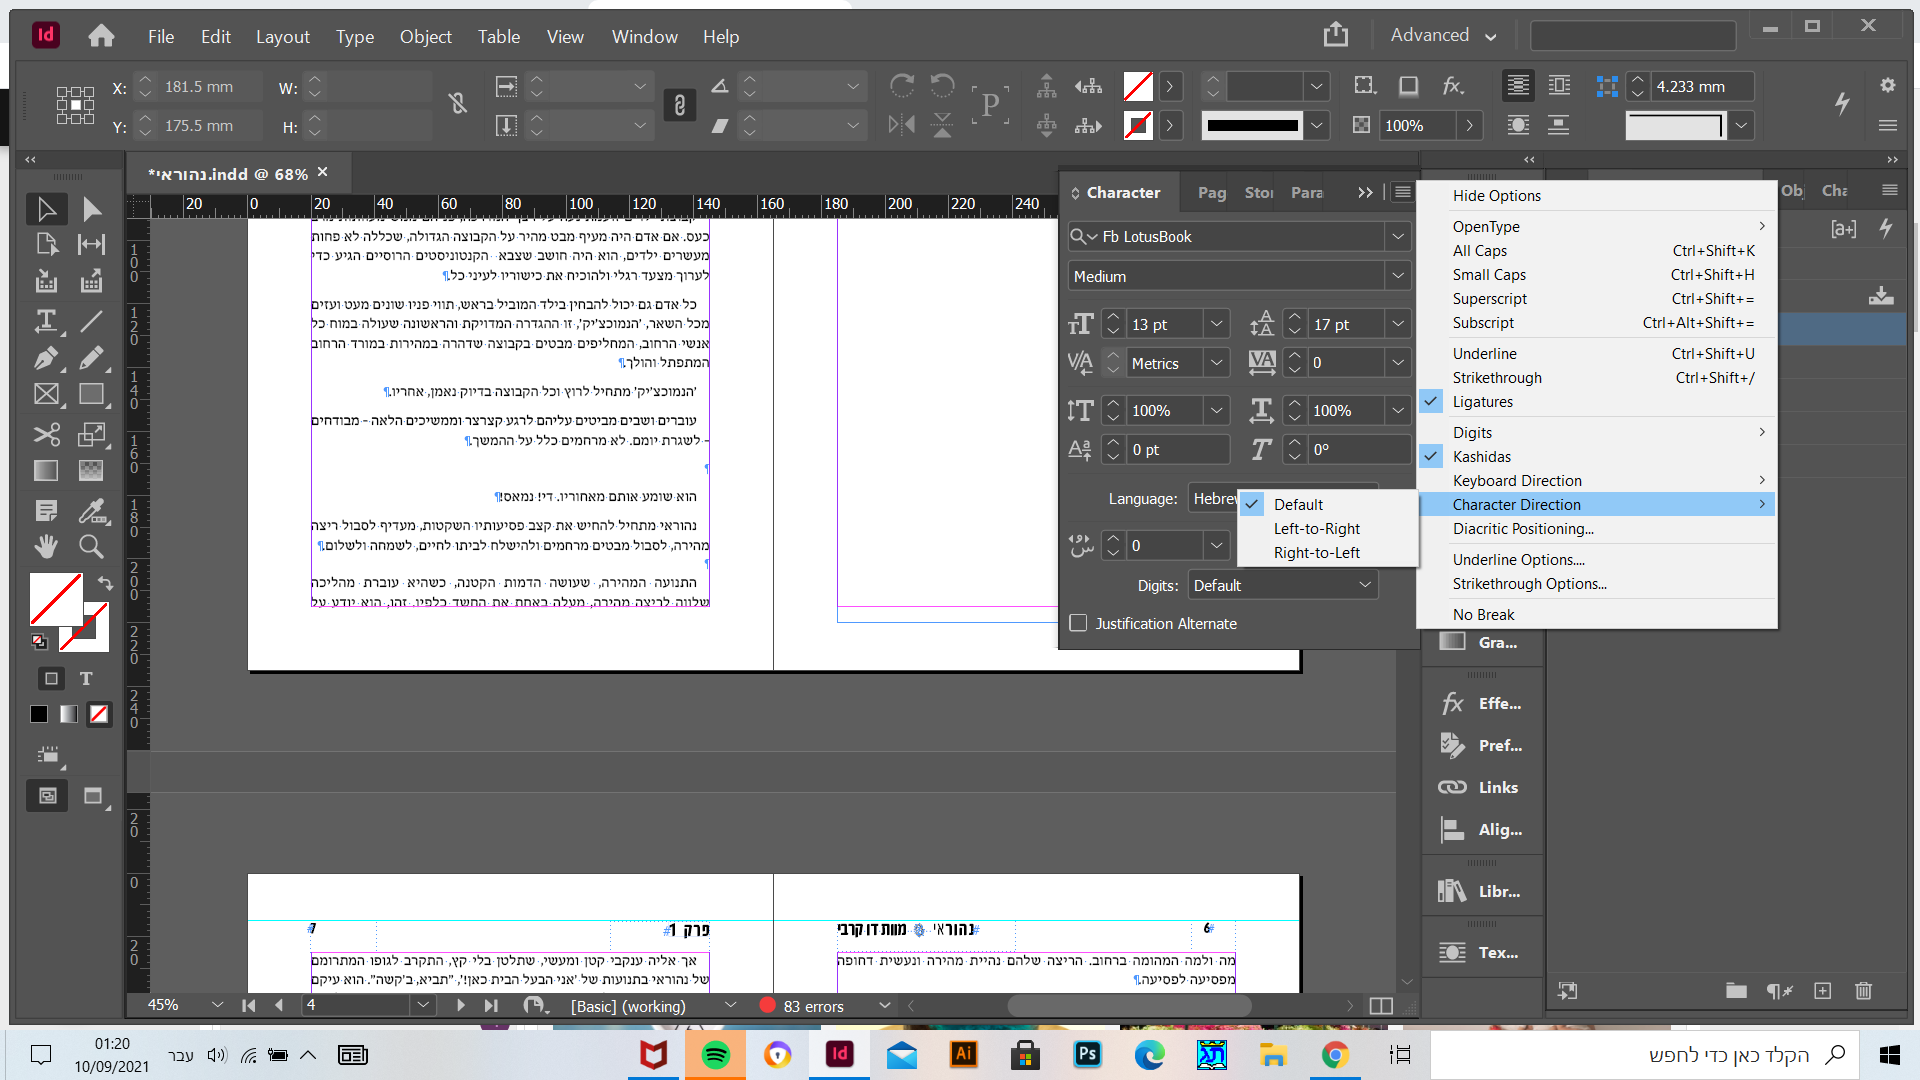
Task: Open the Layout menu
Action: [x=282, y=37]
